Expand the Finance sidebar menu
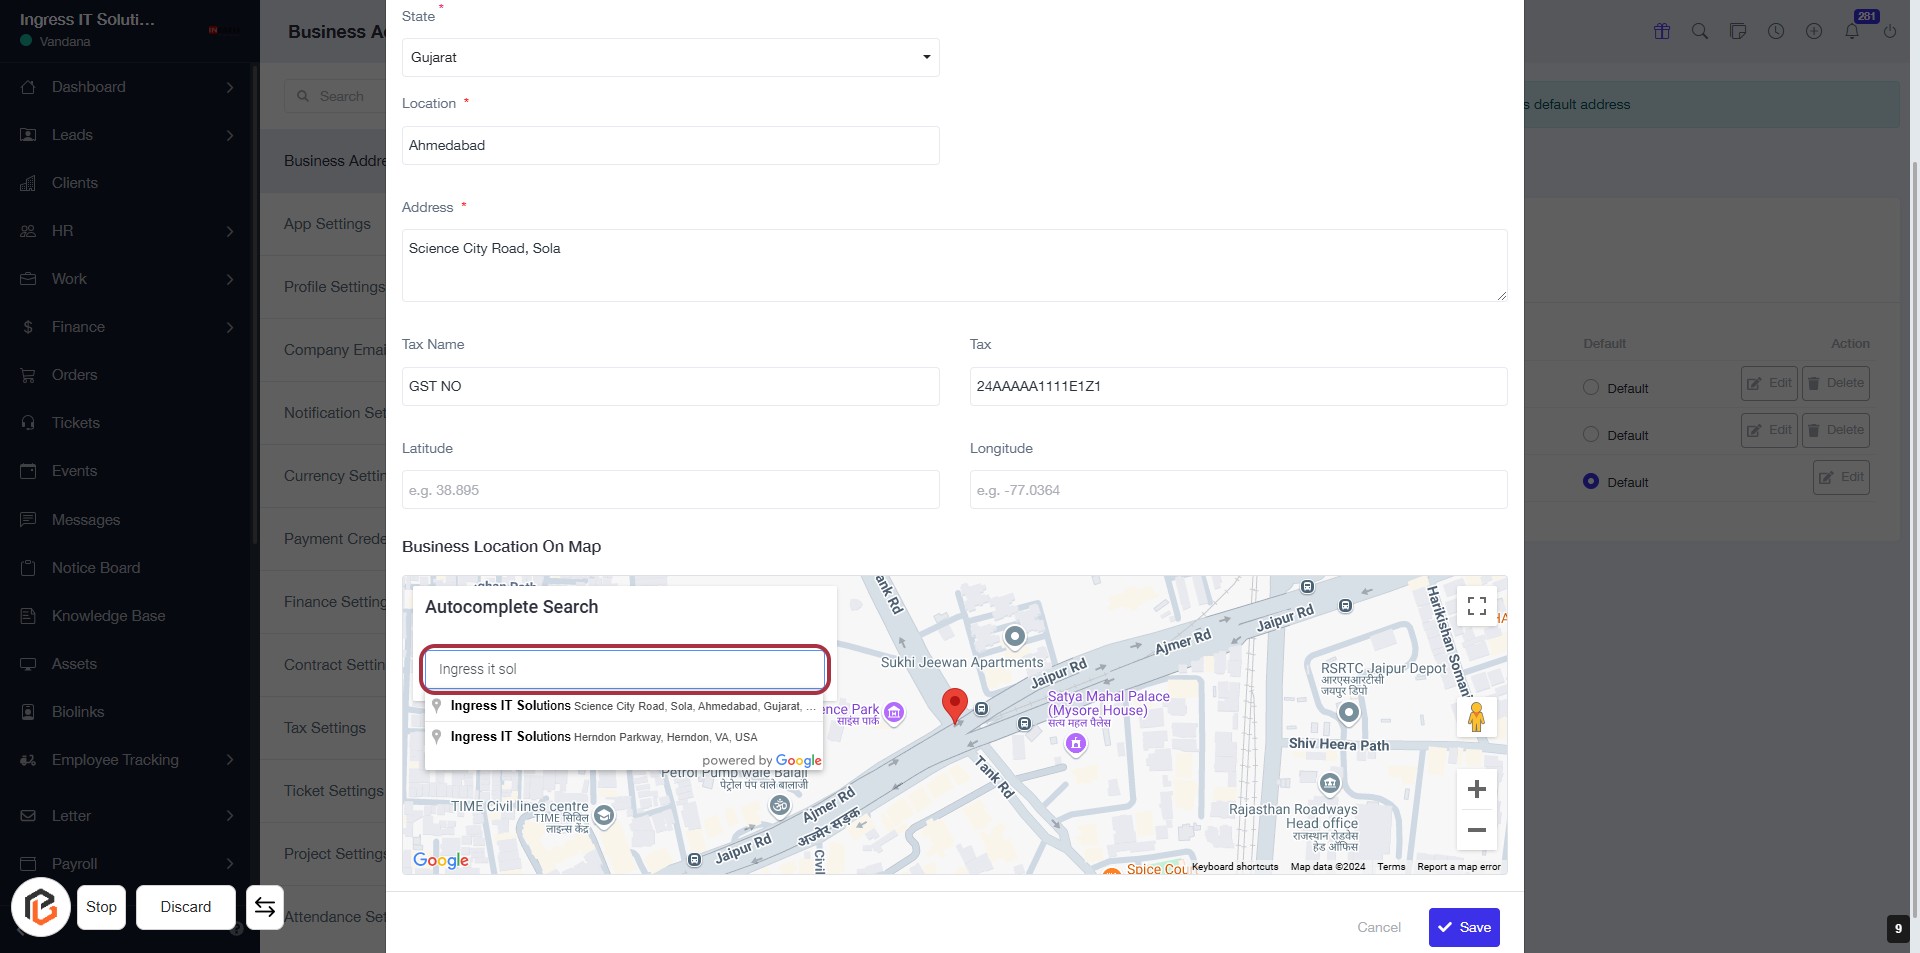 pos(128,327)
